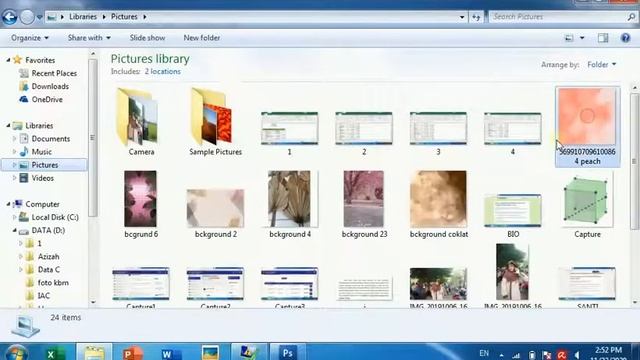Open the Organize menu
This screenshot has width=640, height=360.
30,38
